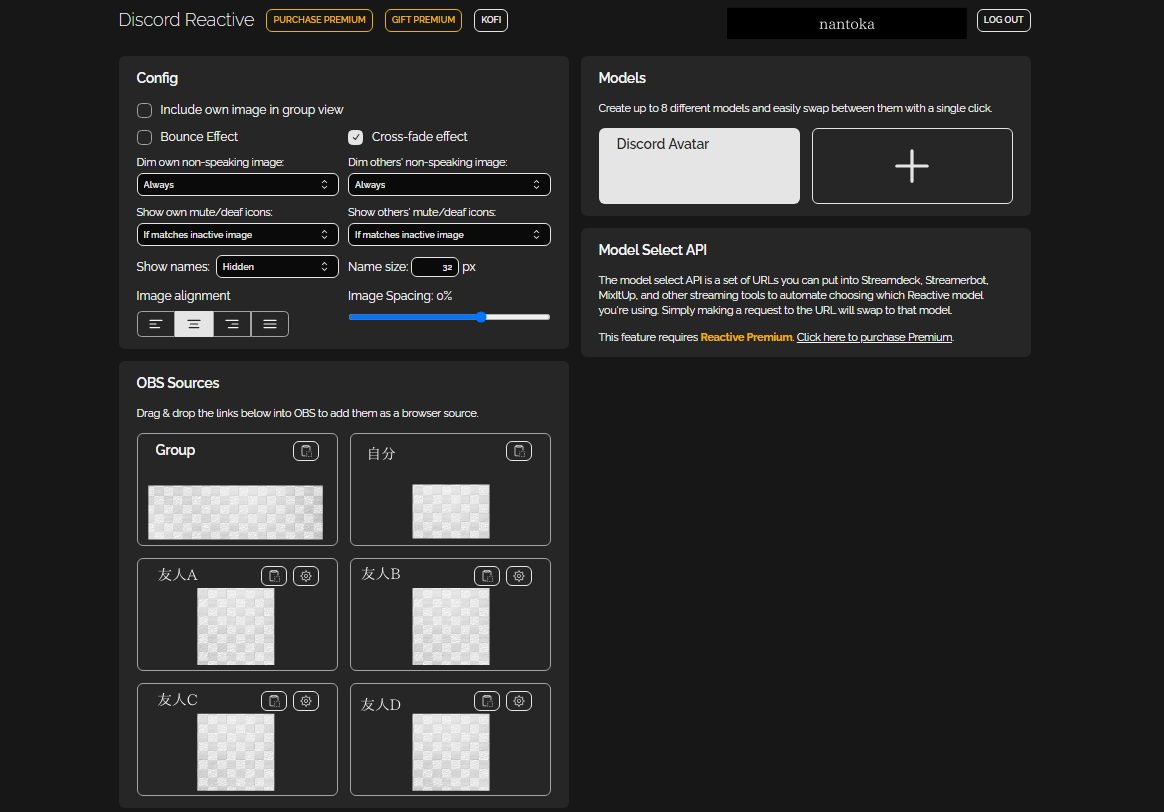Check Include own image in group view
Screen dimensions: 1164x812
click(144, 110)
